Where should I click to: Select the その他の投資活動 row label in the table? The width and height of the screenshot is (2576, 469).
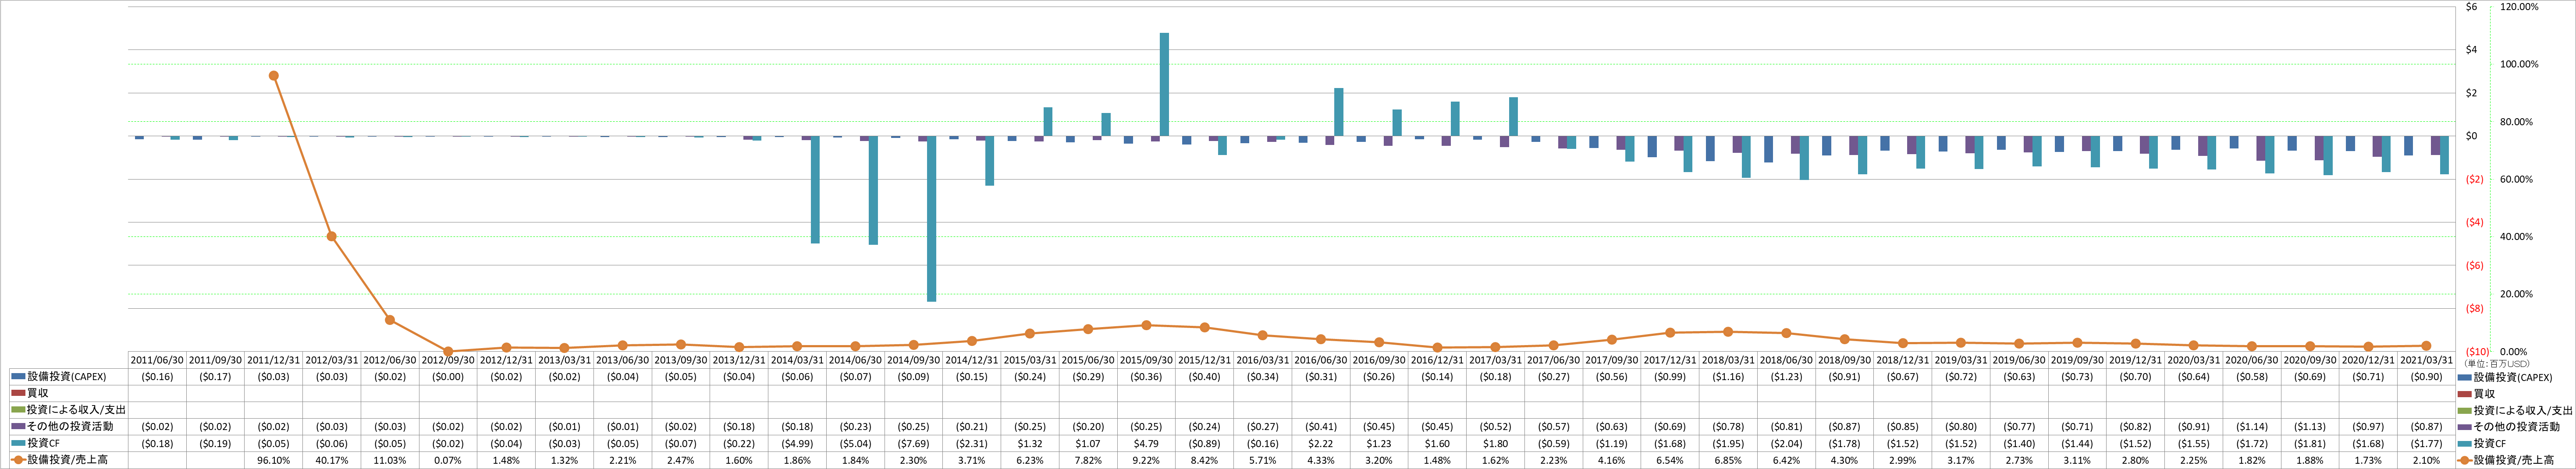point(70,427)
